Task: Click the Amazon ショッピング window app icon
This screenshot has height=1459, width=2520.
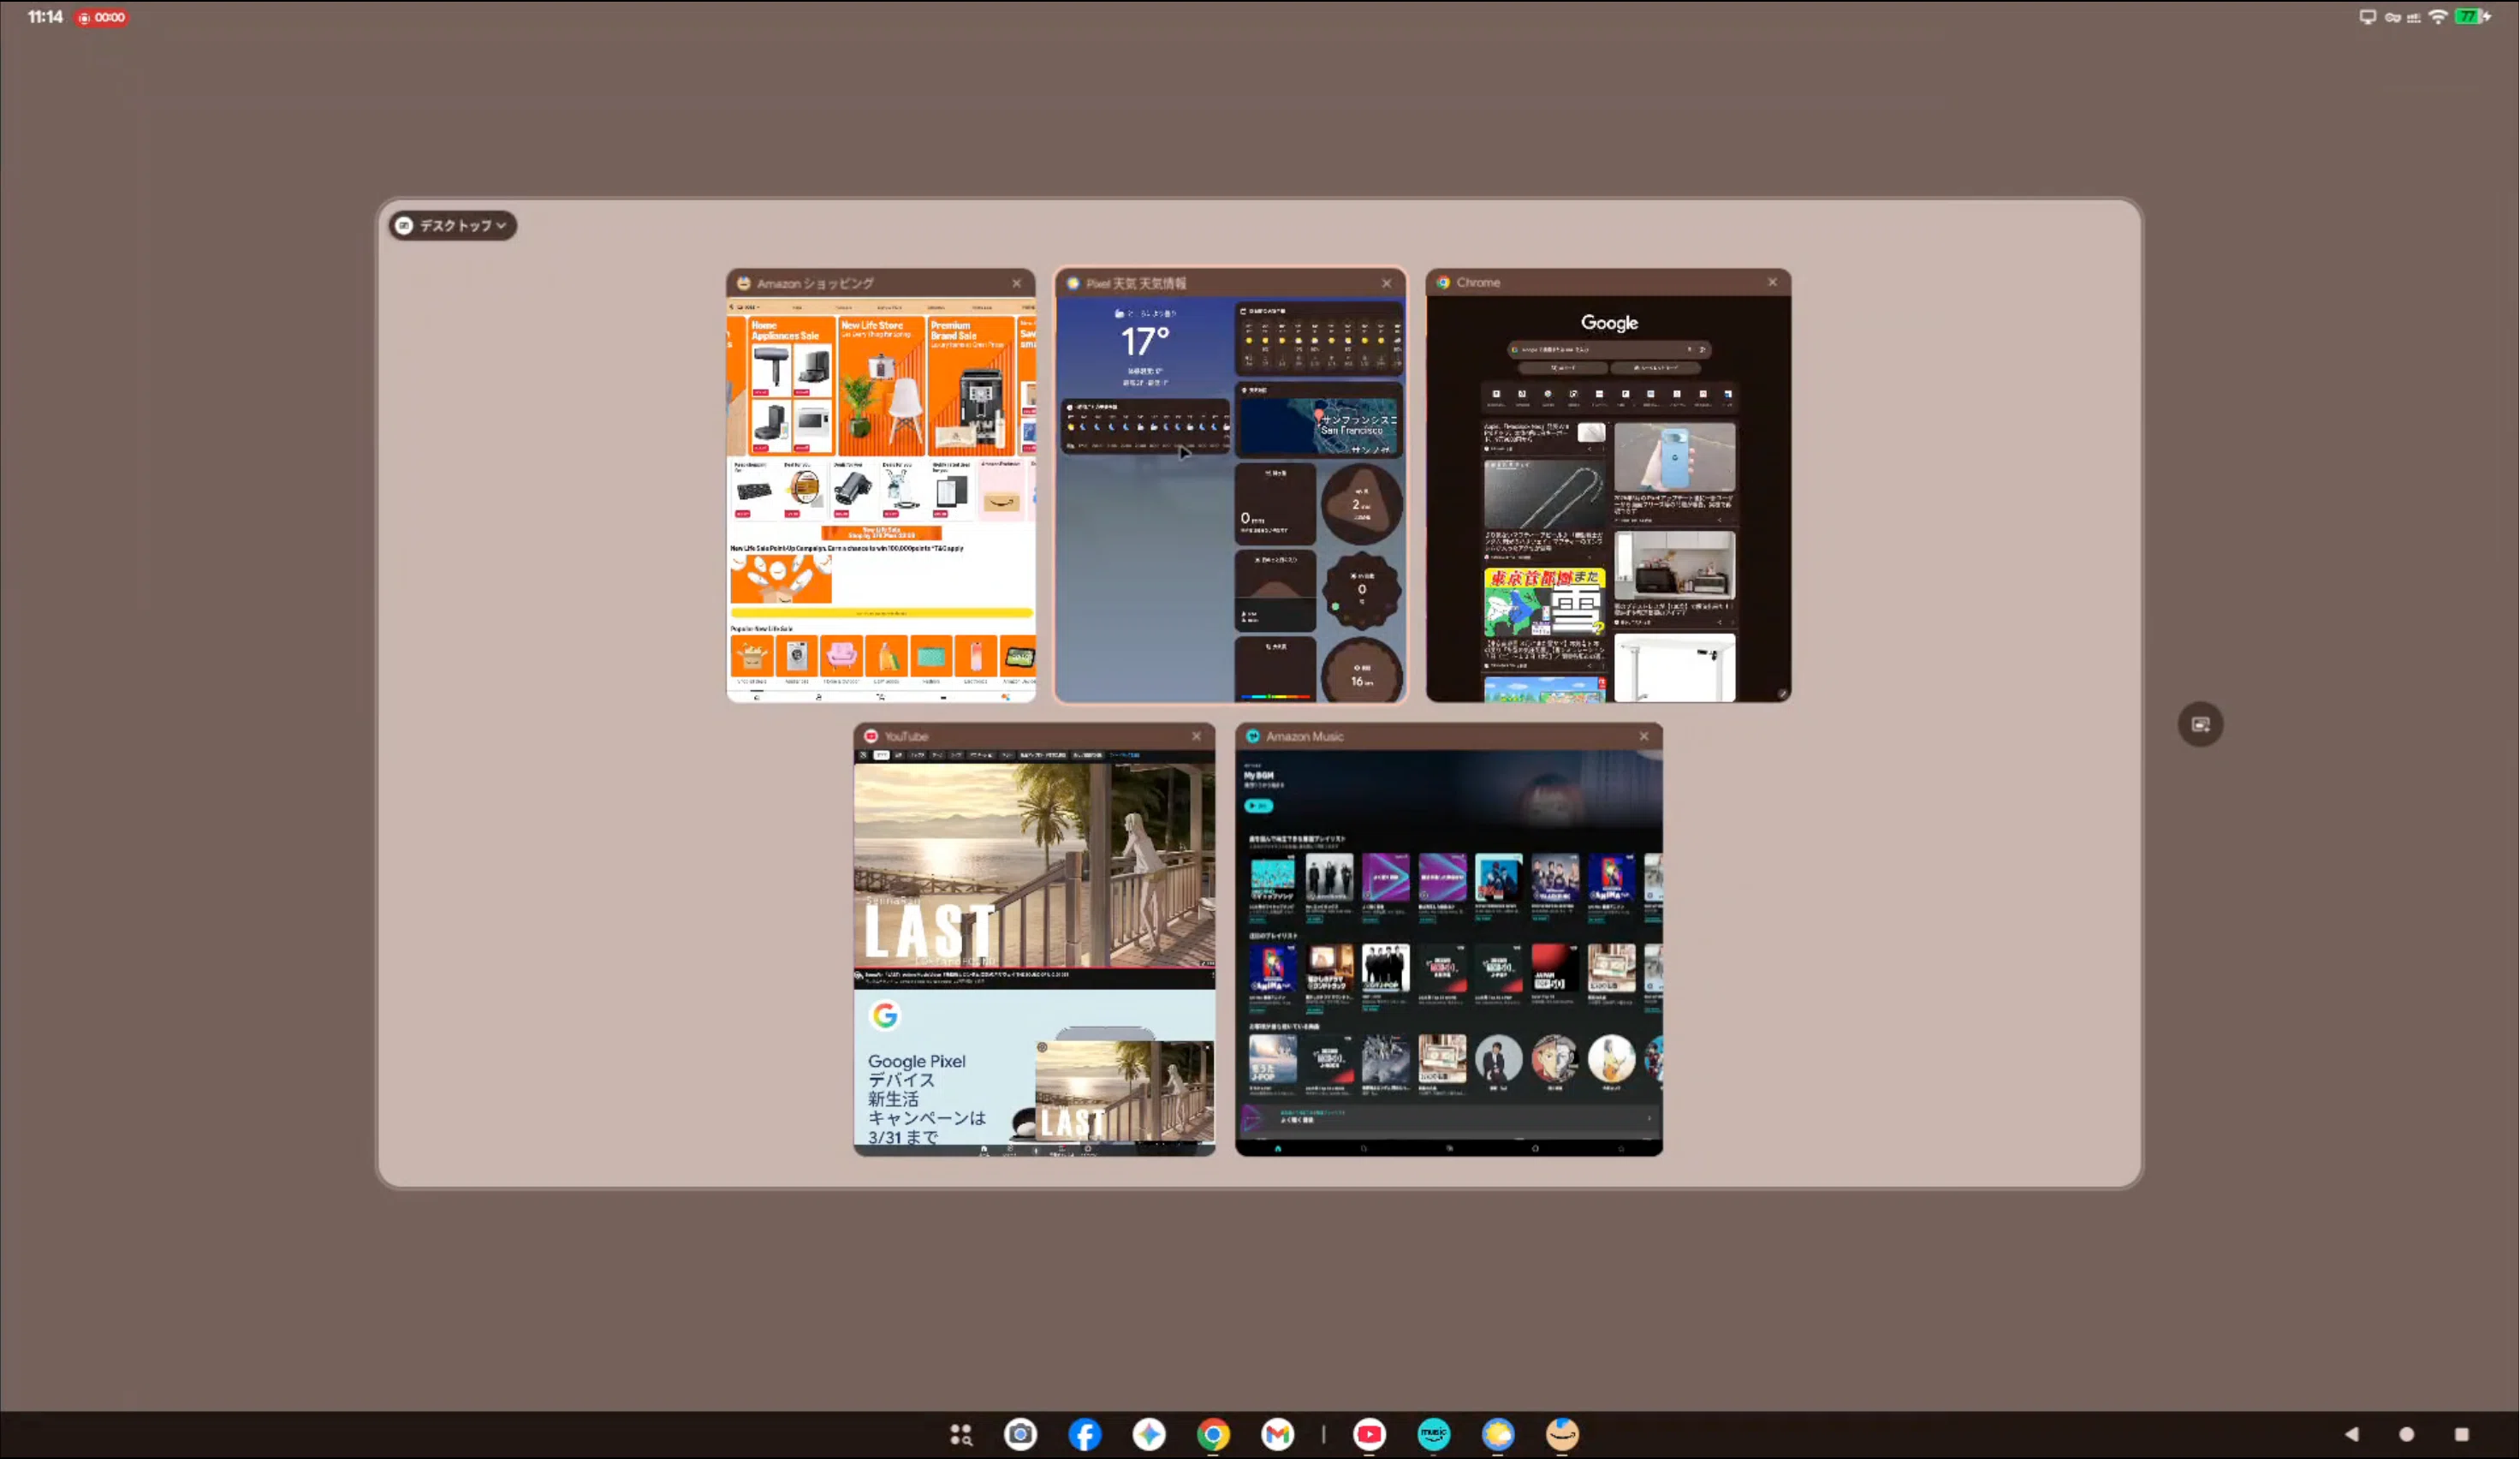Action: (743, 283)
